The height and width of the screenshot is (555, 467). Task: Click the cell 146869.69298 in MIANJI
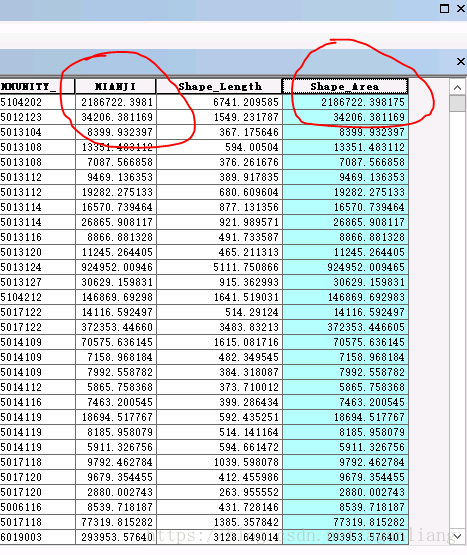click(115, 297)
